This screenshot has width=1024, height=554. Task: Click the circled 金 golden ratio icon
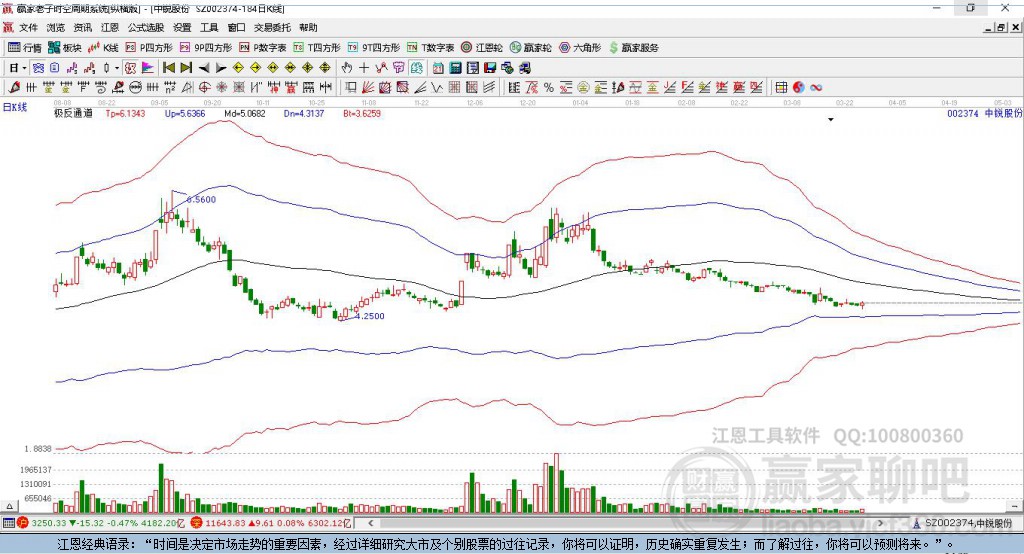[x=583, y=87]
